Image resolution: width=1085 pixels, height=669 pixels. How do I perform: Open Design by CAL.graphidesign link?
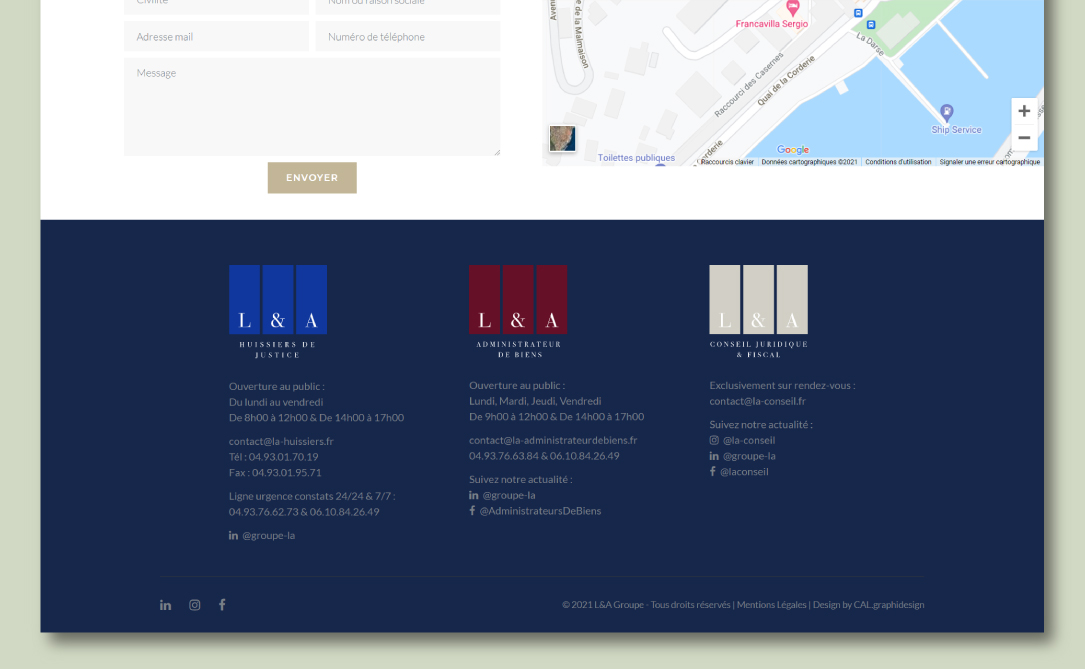pos(868,605)
